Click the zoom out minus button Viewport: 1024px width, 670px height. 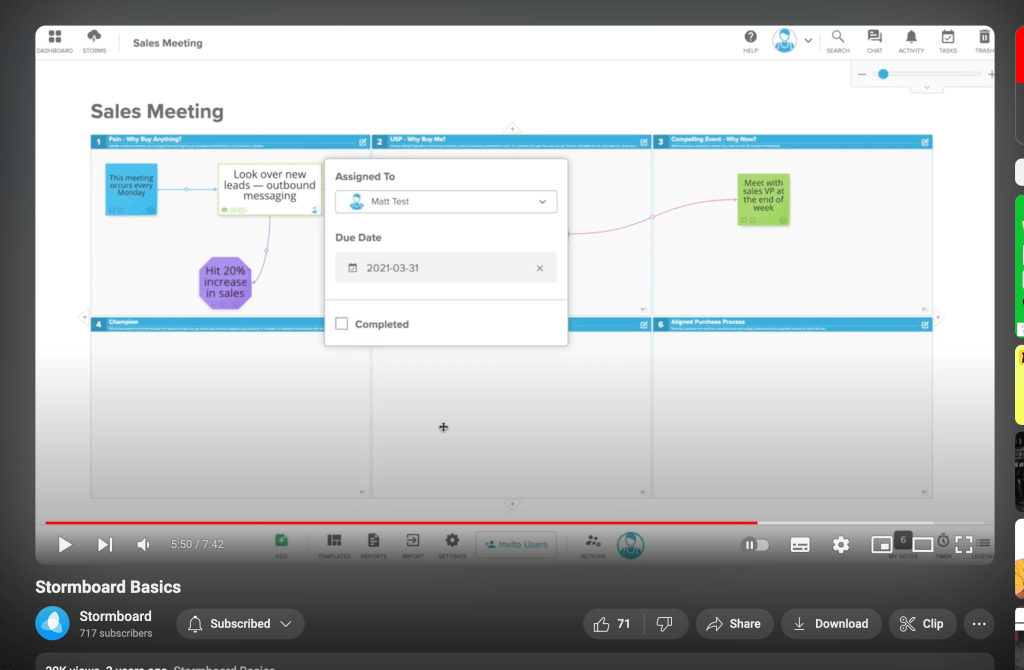tap(862, 74)
